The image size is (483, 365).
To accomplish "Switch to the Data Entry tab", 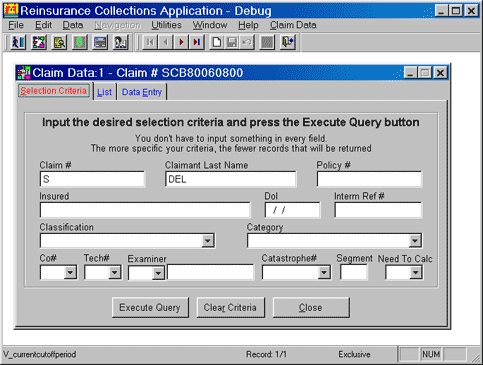I will 142,92.
